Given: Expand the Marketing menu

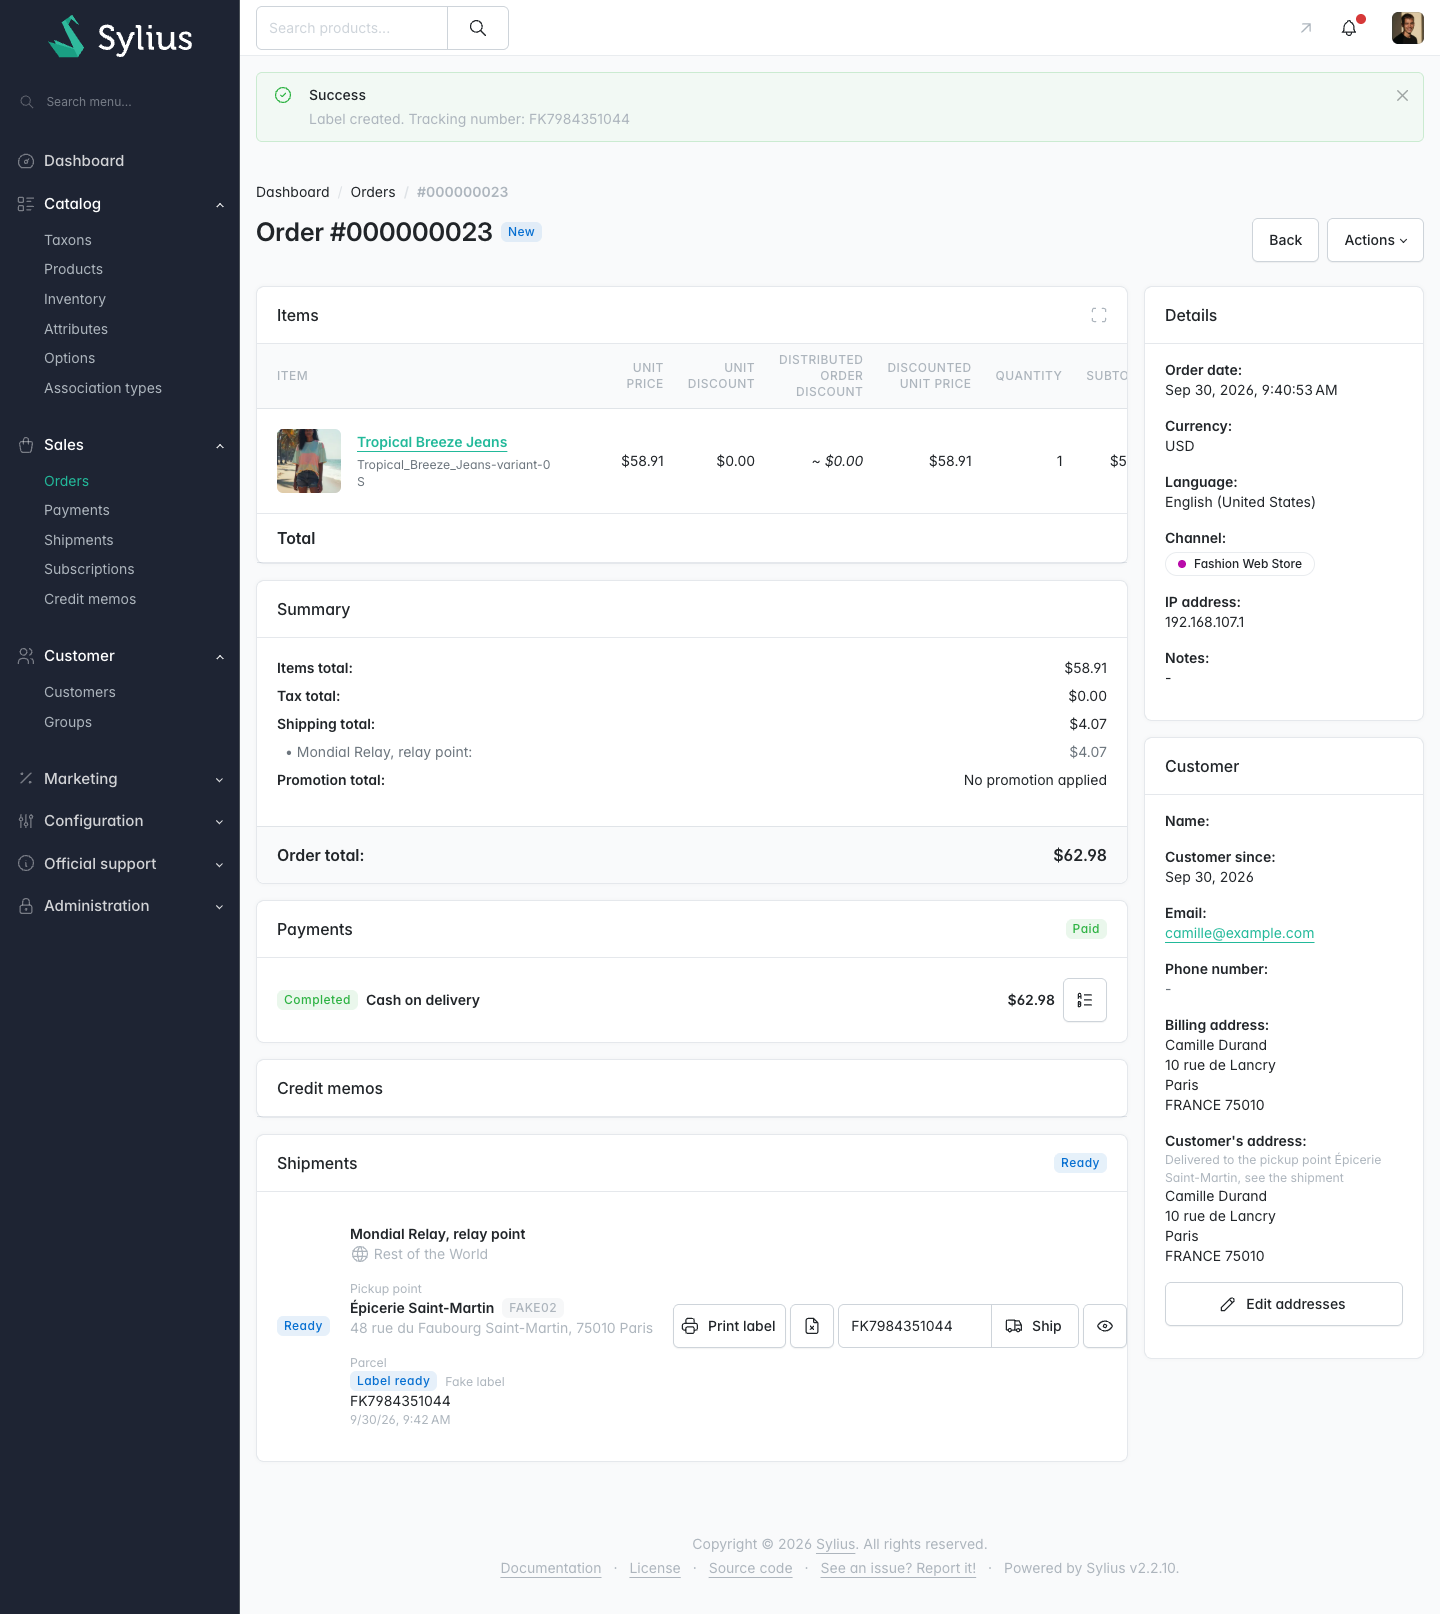Looking at the screenshot, I should [120, 779].
